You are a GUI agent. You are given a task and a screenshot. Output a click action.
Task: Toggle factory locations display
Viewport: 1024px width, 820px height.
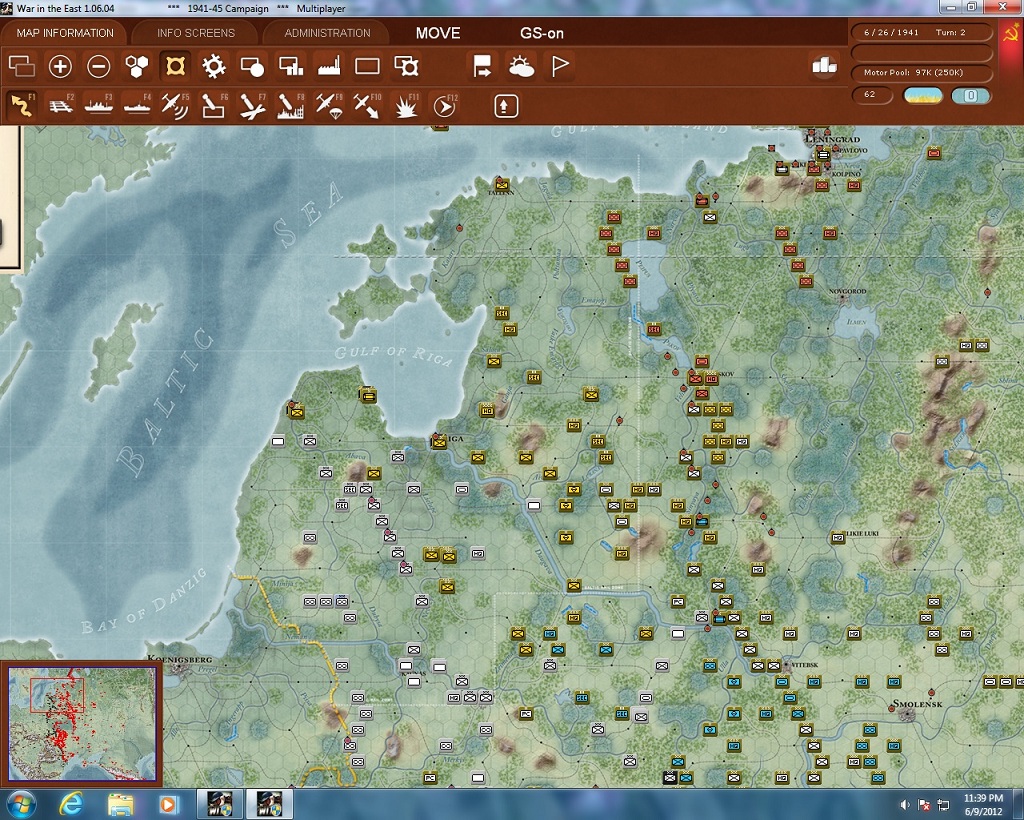coord(329,66)
